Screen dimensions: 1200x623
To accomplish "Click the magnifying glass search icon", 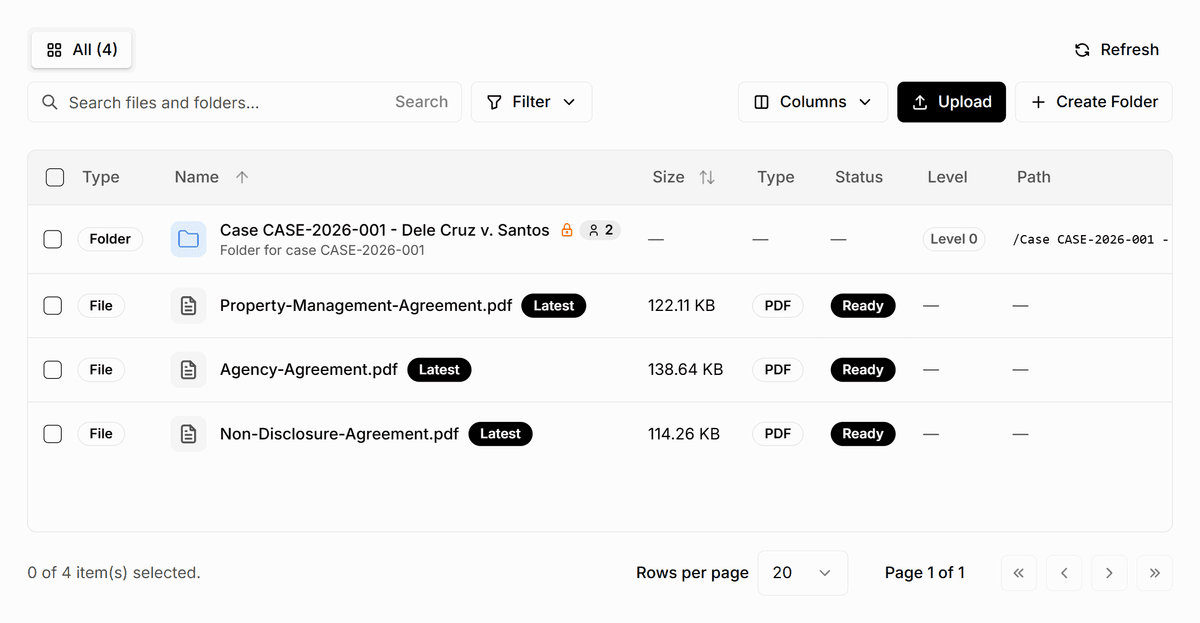I will [x=50, y=101].
